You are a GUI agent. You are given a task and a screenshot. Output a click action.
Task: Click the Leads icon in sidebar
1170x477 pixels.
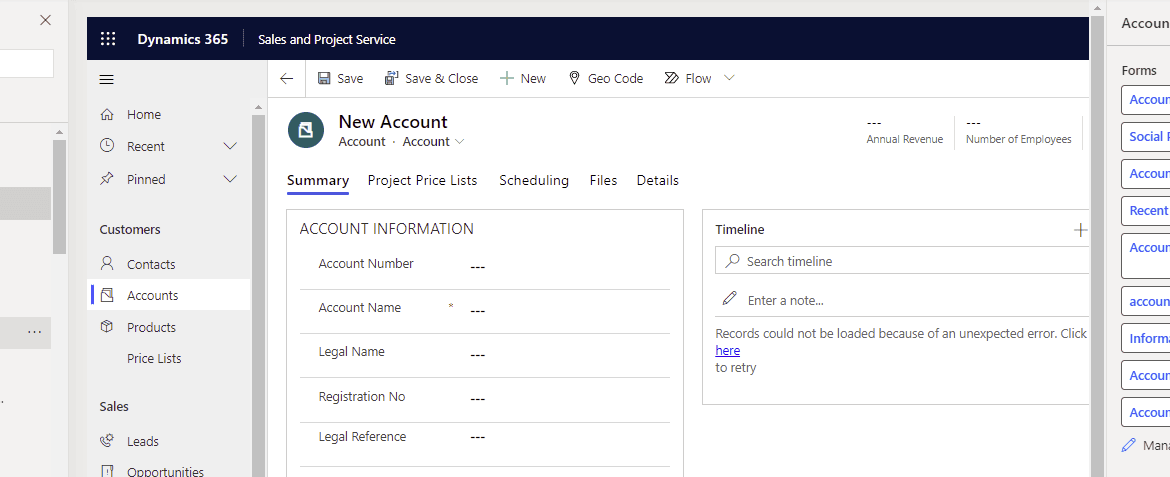pyautogui.click(x=107, y=440)
